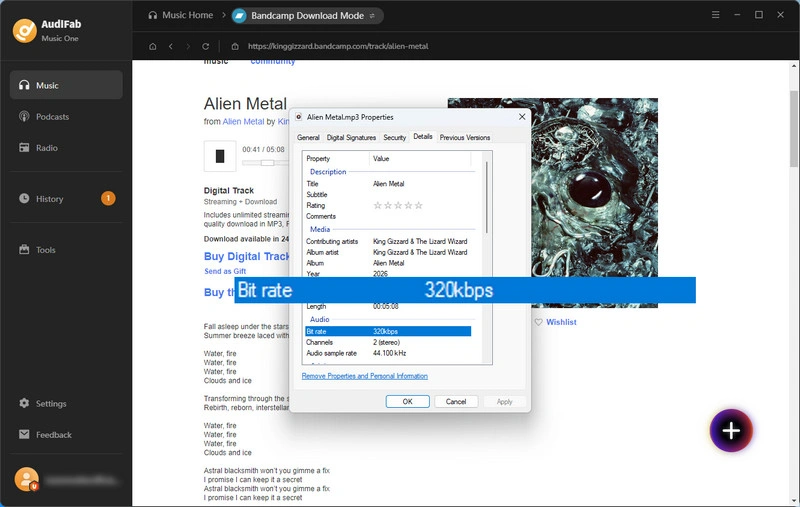Click the Send as Gift link

225,271
